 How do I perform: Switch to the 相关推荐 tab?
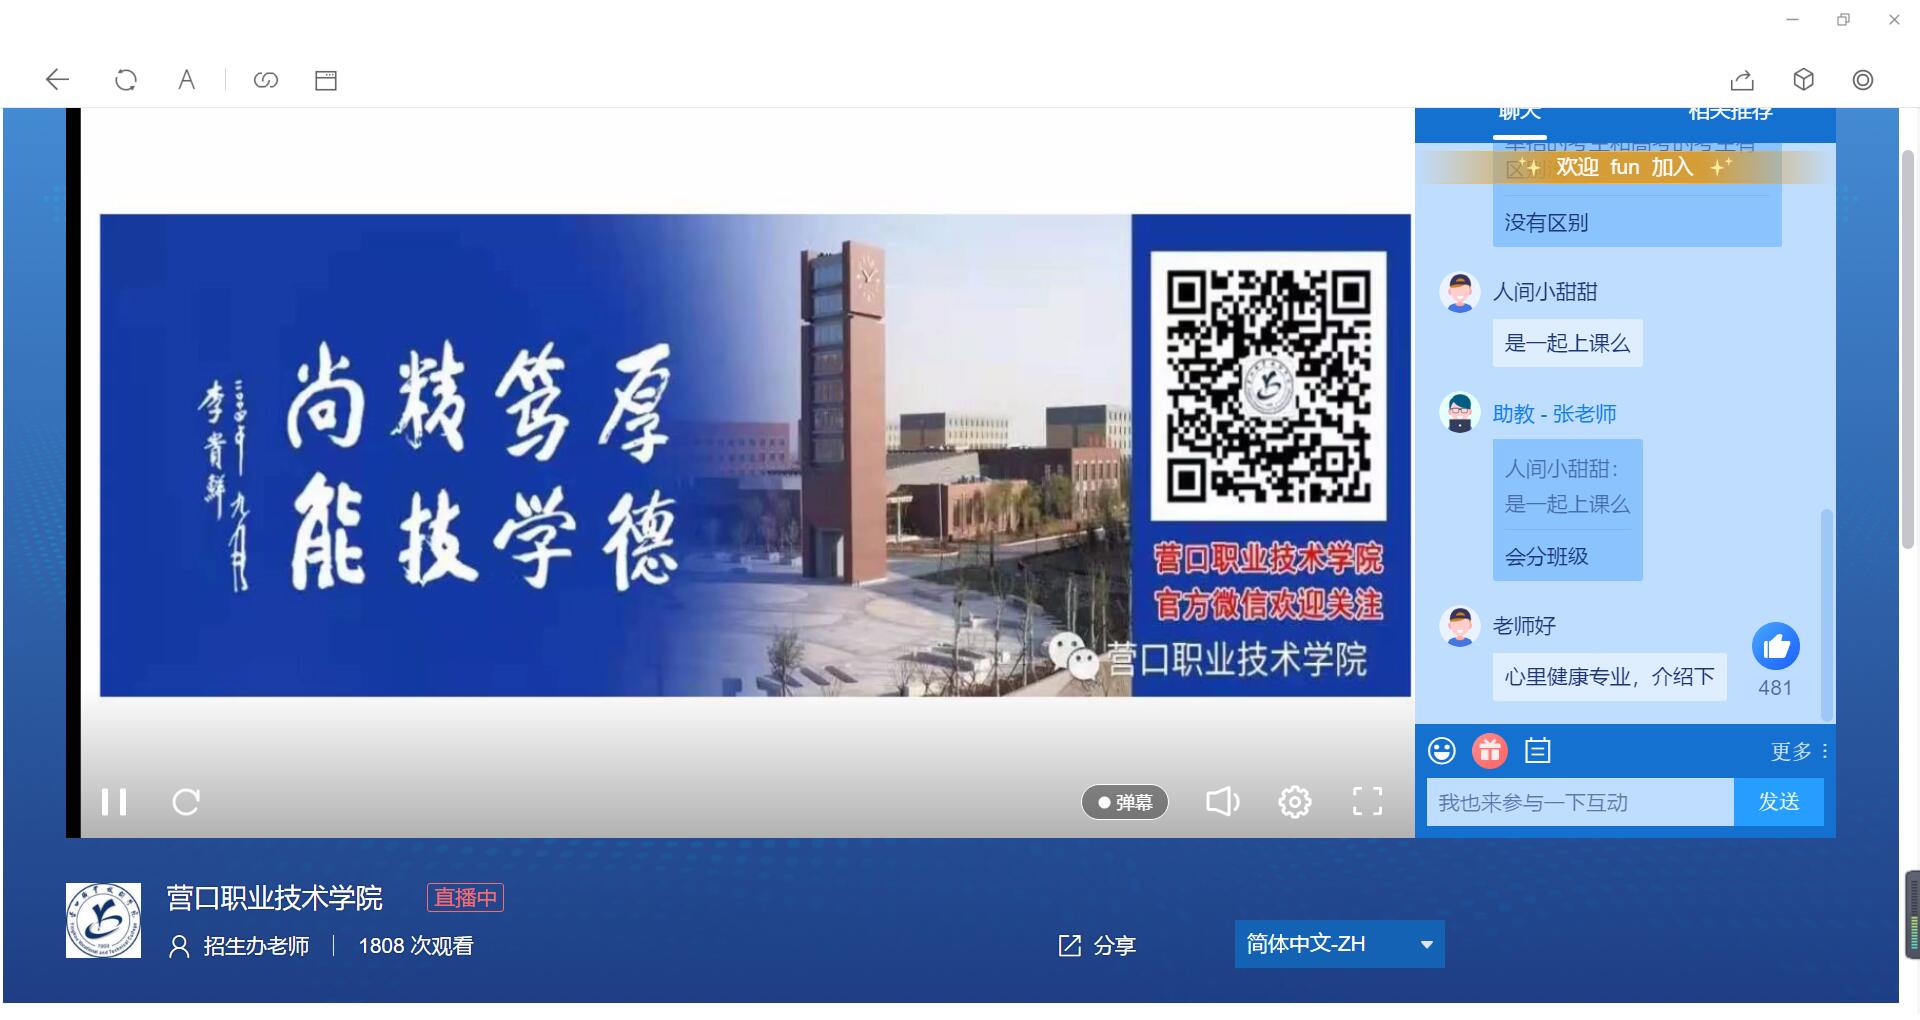[1731, 113]
